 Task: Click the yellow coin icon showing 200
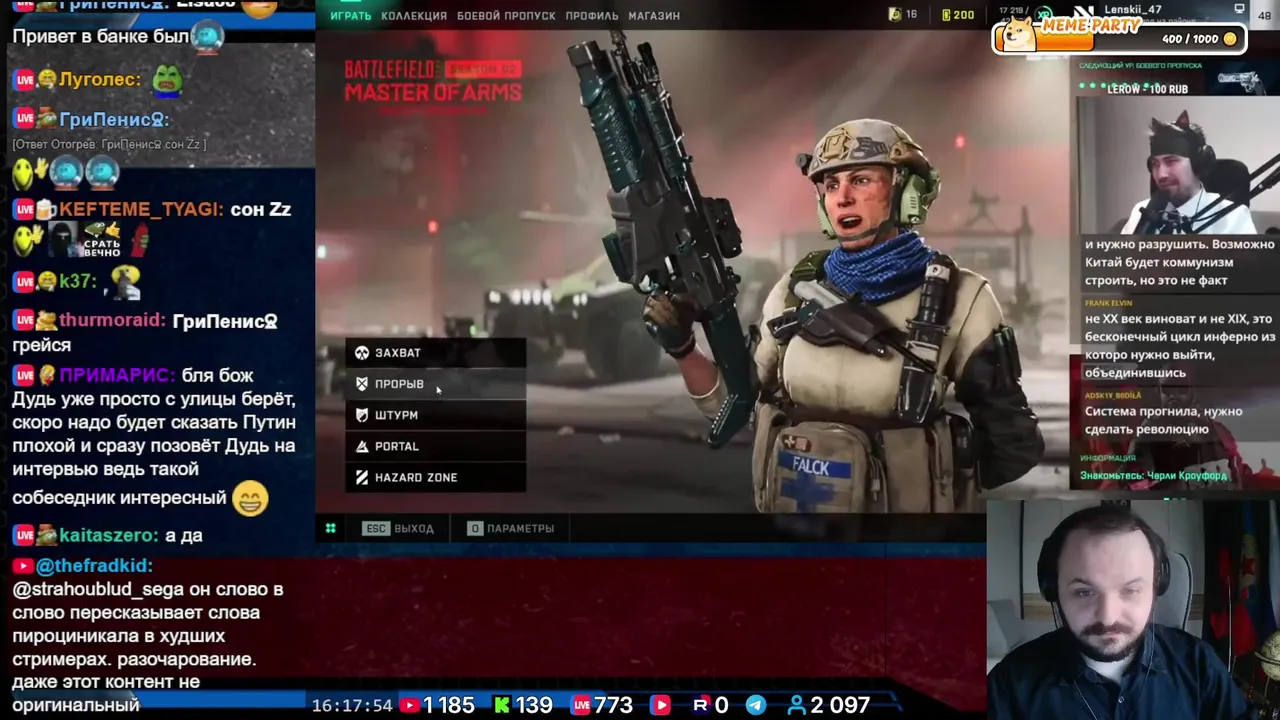click(946, 15)
